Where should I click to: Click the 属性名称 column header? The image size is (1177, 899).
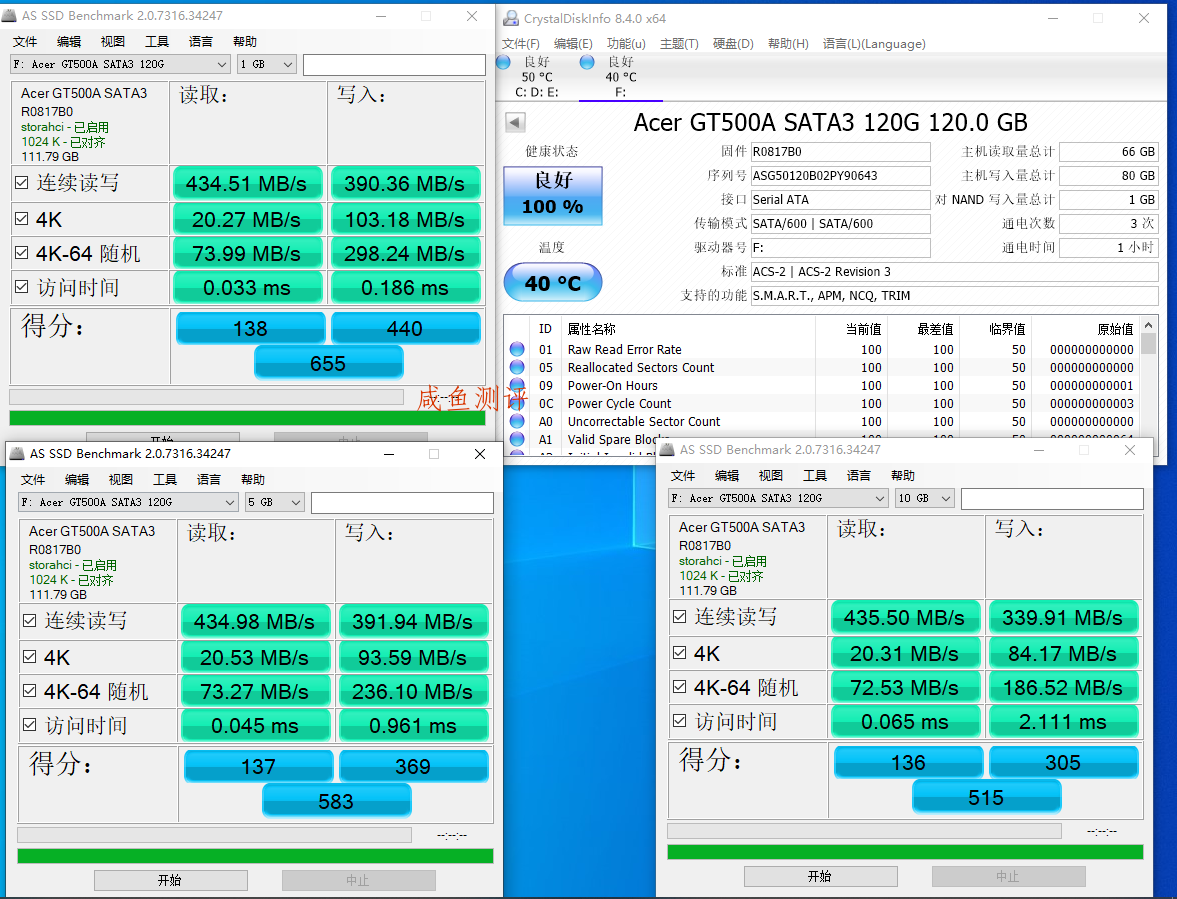592,329
